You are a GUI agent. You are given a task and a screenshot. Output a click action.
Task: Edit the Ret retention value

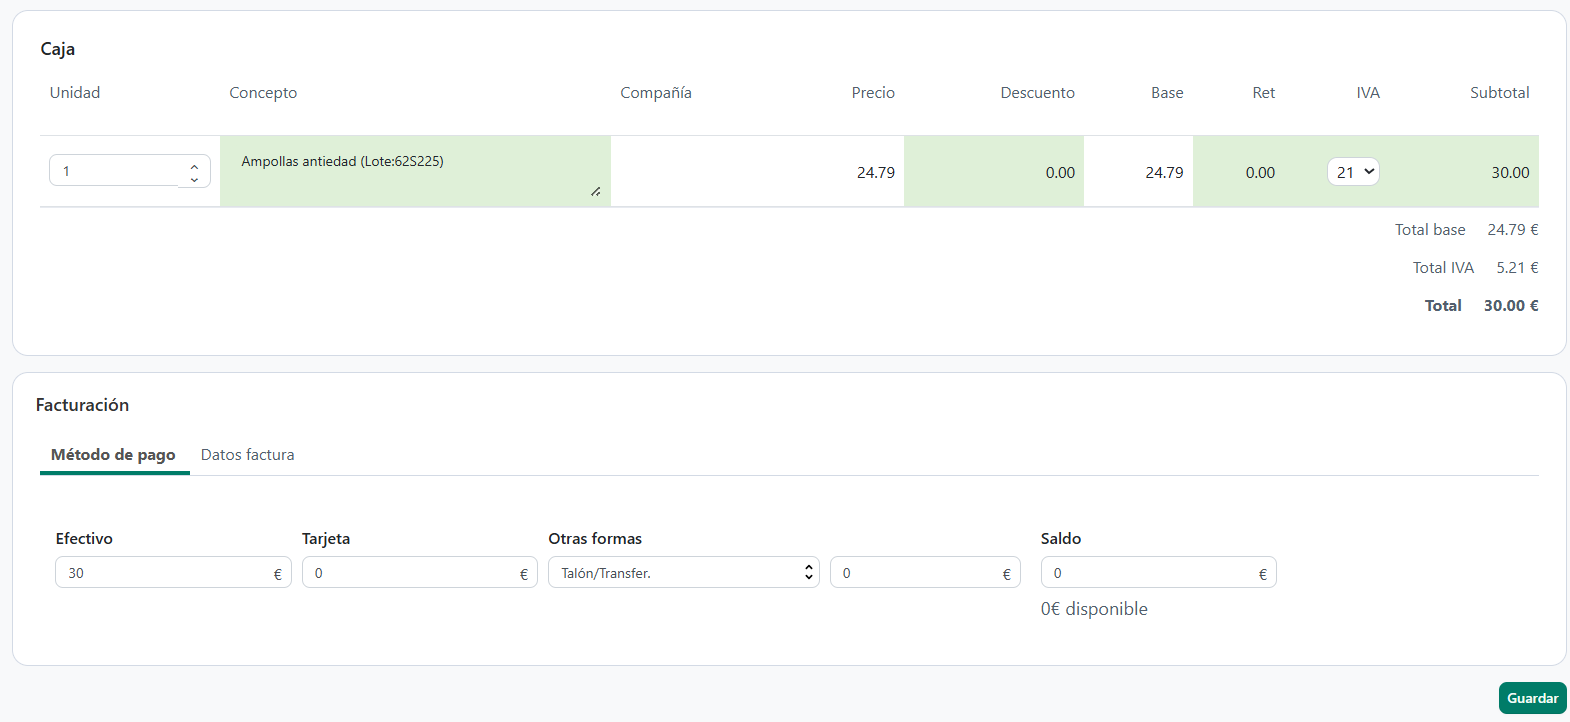pyautogui.click(x=1259, y=173)
